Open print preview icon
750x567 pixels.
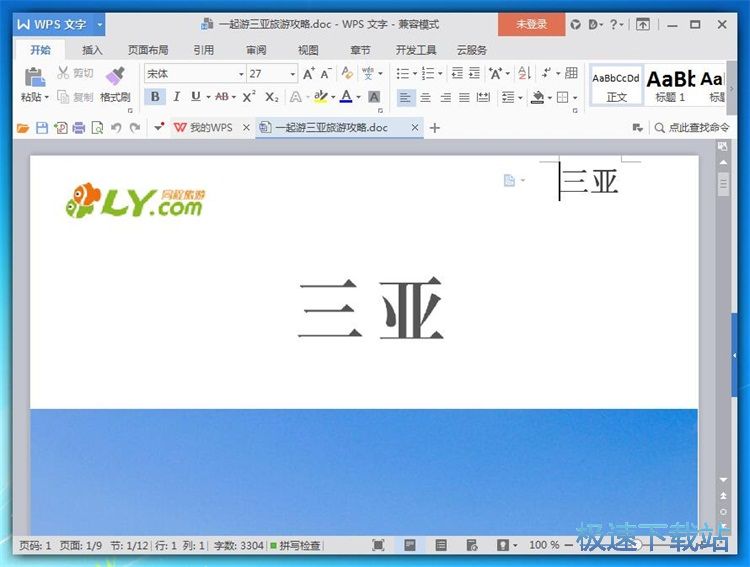click(98, 128)
